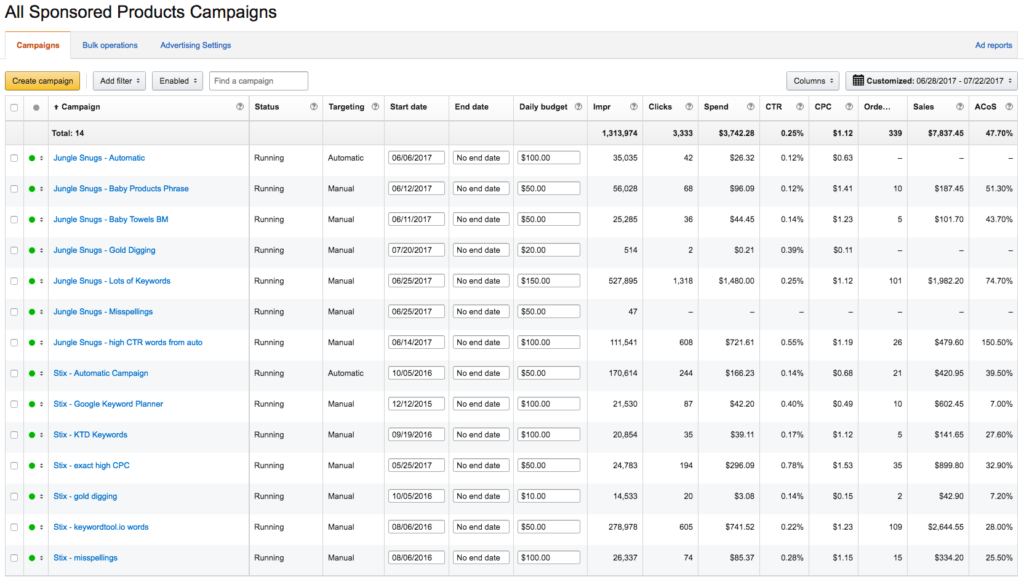1024x582 pixels.
Task: Click the help icon in Impr column header
Action: (634, 107)
